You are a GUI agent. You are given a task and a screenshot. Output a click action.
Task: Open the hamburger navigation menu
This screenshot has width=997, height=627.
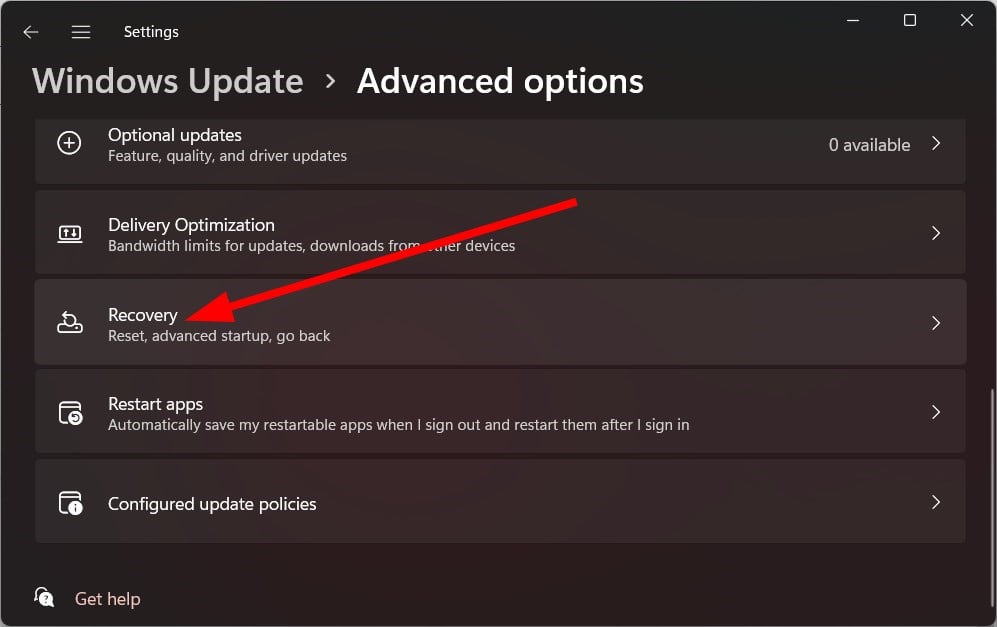(81, 32)
